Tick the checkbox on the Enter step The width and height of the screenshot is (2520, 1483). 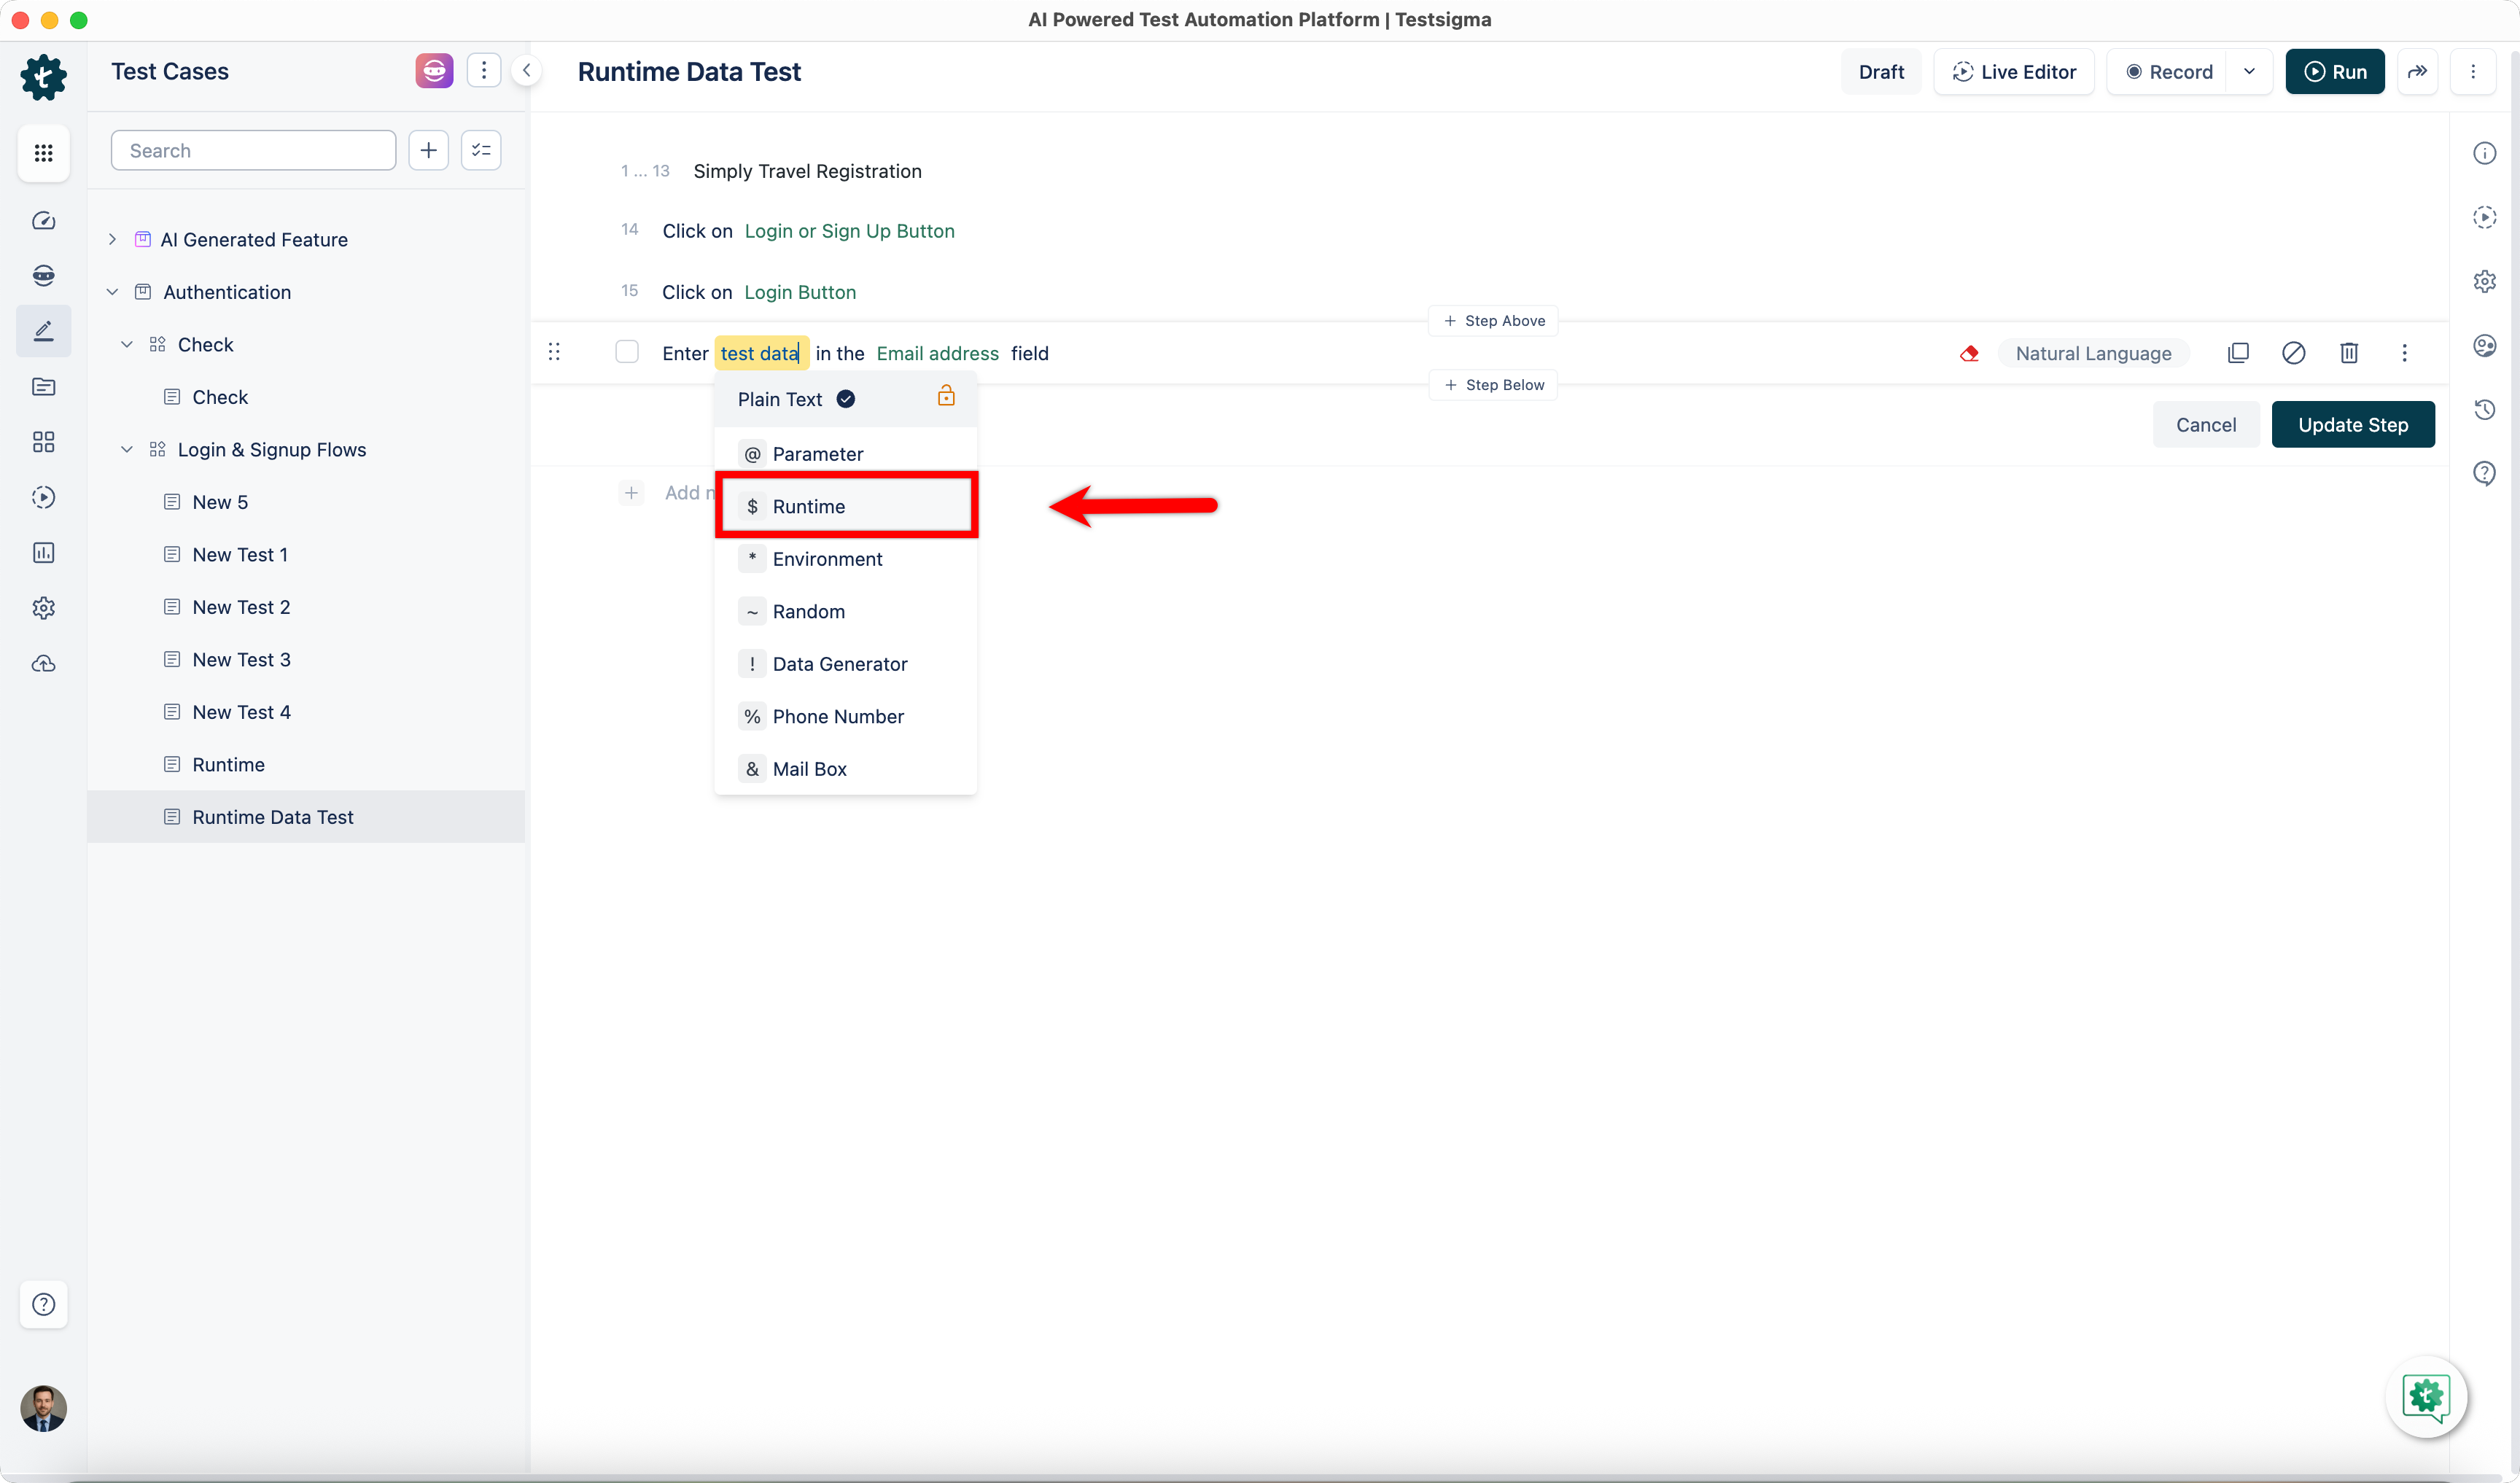[x=627, y=352]
